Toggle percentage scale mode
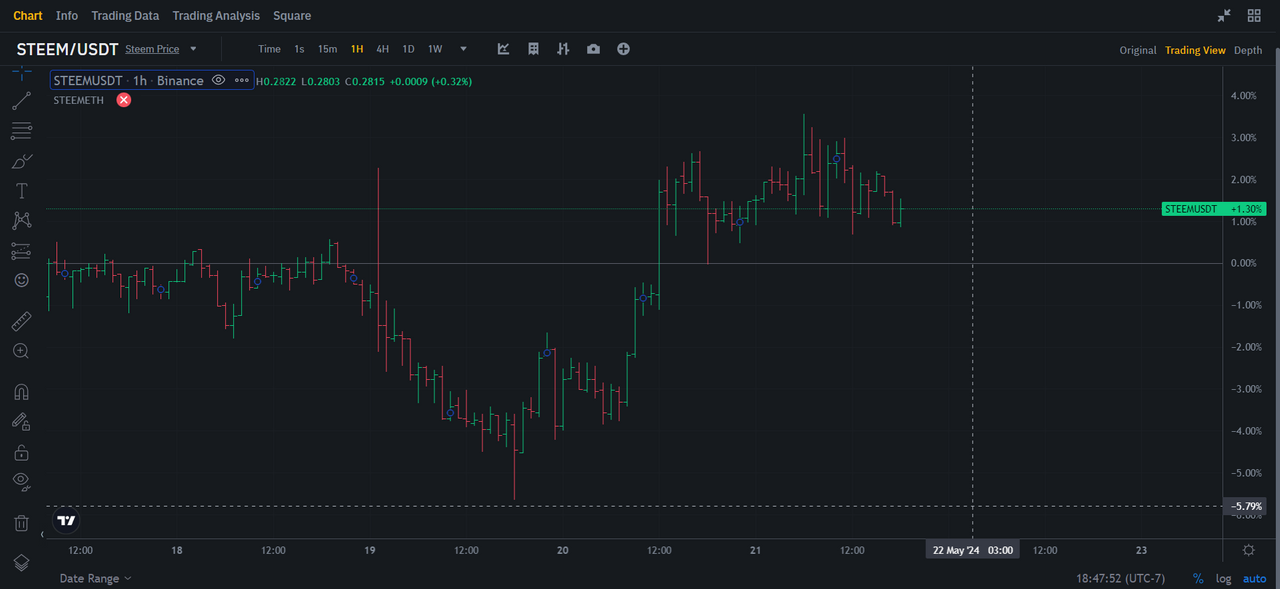Image resolution: width=1280 pixels, height=589 pixels. [x=1198, y=579]
